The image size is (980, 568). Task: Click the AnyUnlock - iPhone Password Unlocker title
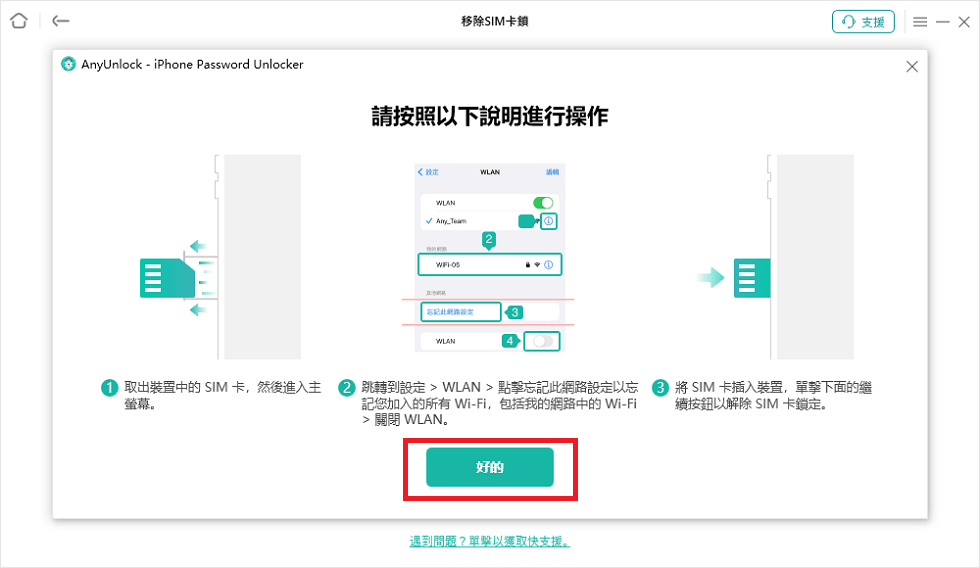click(192, 64)
